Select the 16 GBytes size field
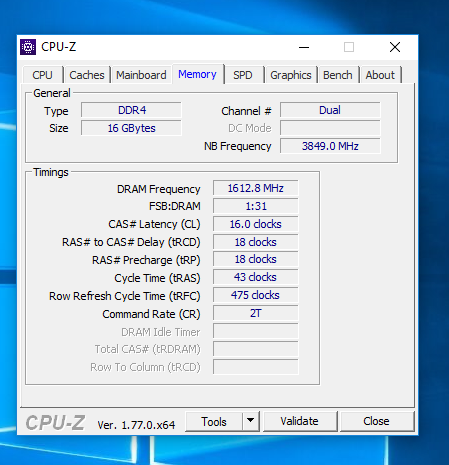Screen dimensions: 449x465 tap(131, 128)
